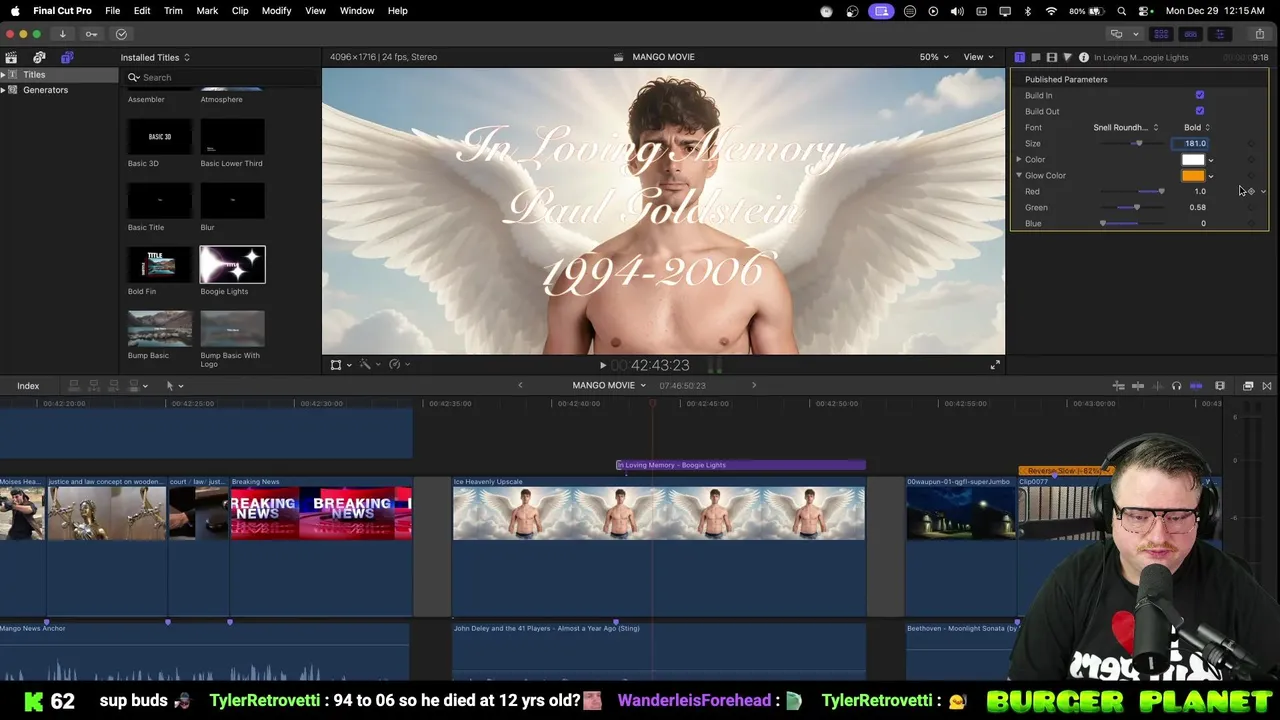Click the import media arrow button
Screen dimensions: 1280x720
coord(62,34)
